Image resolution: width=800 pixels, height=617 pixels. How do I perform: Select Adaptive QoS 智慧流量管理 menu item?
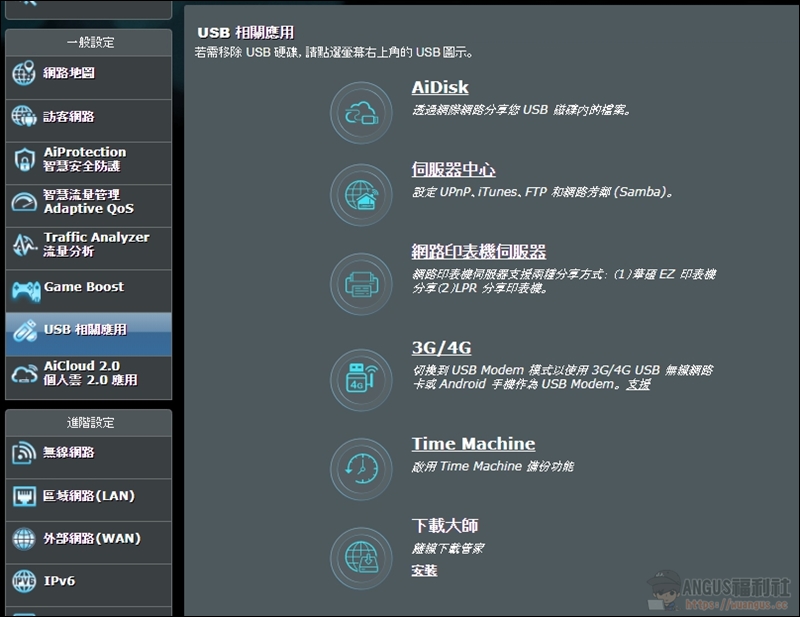(x=88, y=202)
